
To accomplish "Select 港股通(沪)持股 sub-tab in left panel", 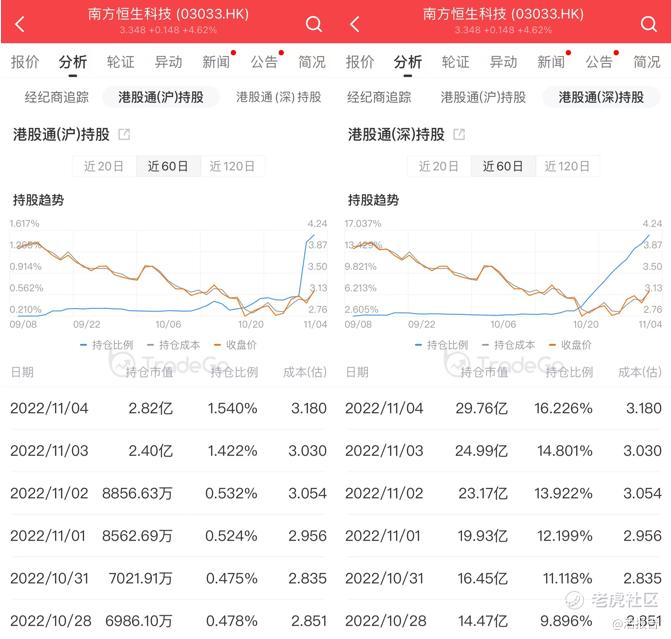I will coord(161,97).
